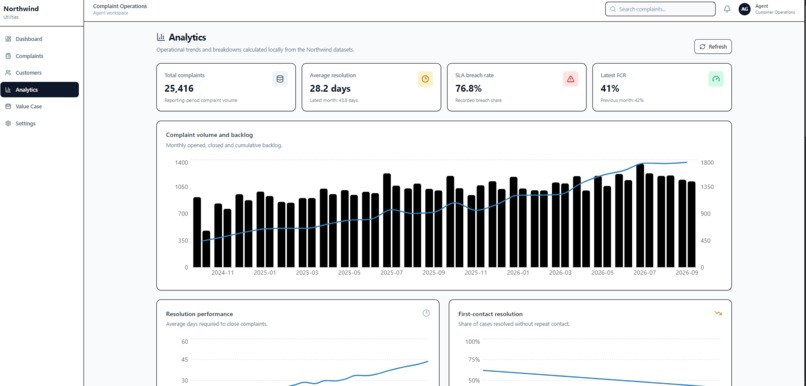This screenshot has height=386, width=806.
Task: Click the 2025-07 axis label
Action: click(x=391, y=273)
